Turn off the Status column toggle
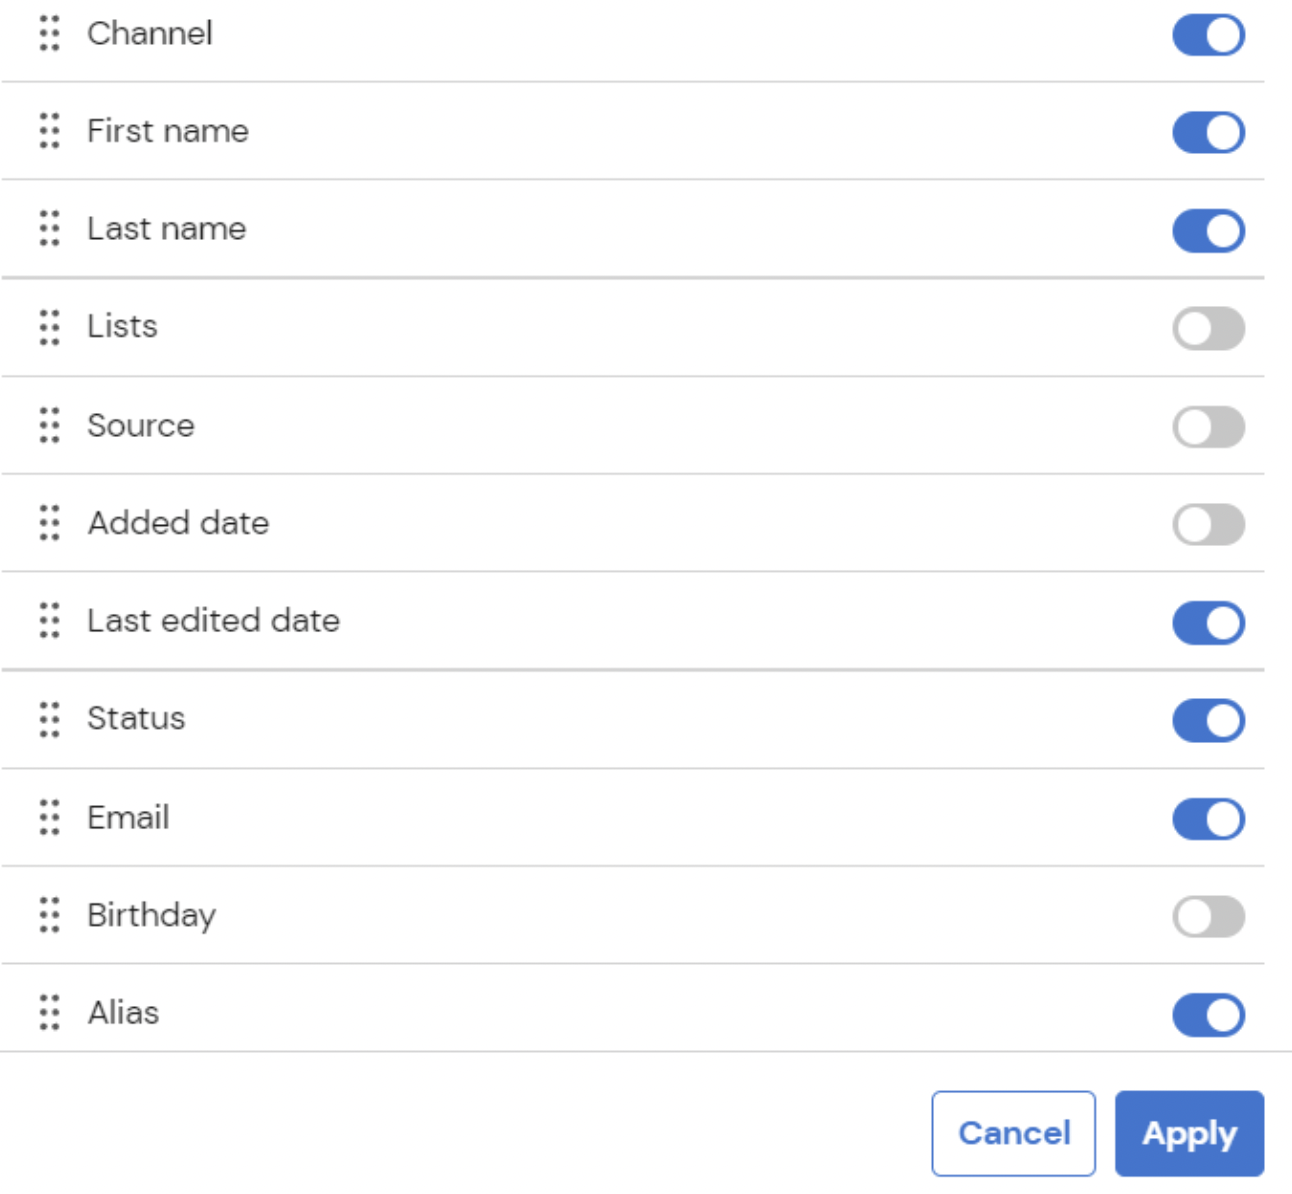1292x1194 pixels. point(1208,720)
